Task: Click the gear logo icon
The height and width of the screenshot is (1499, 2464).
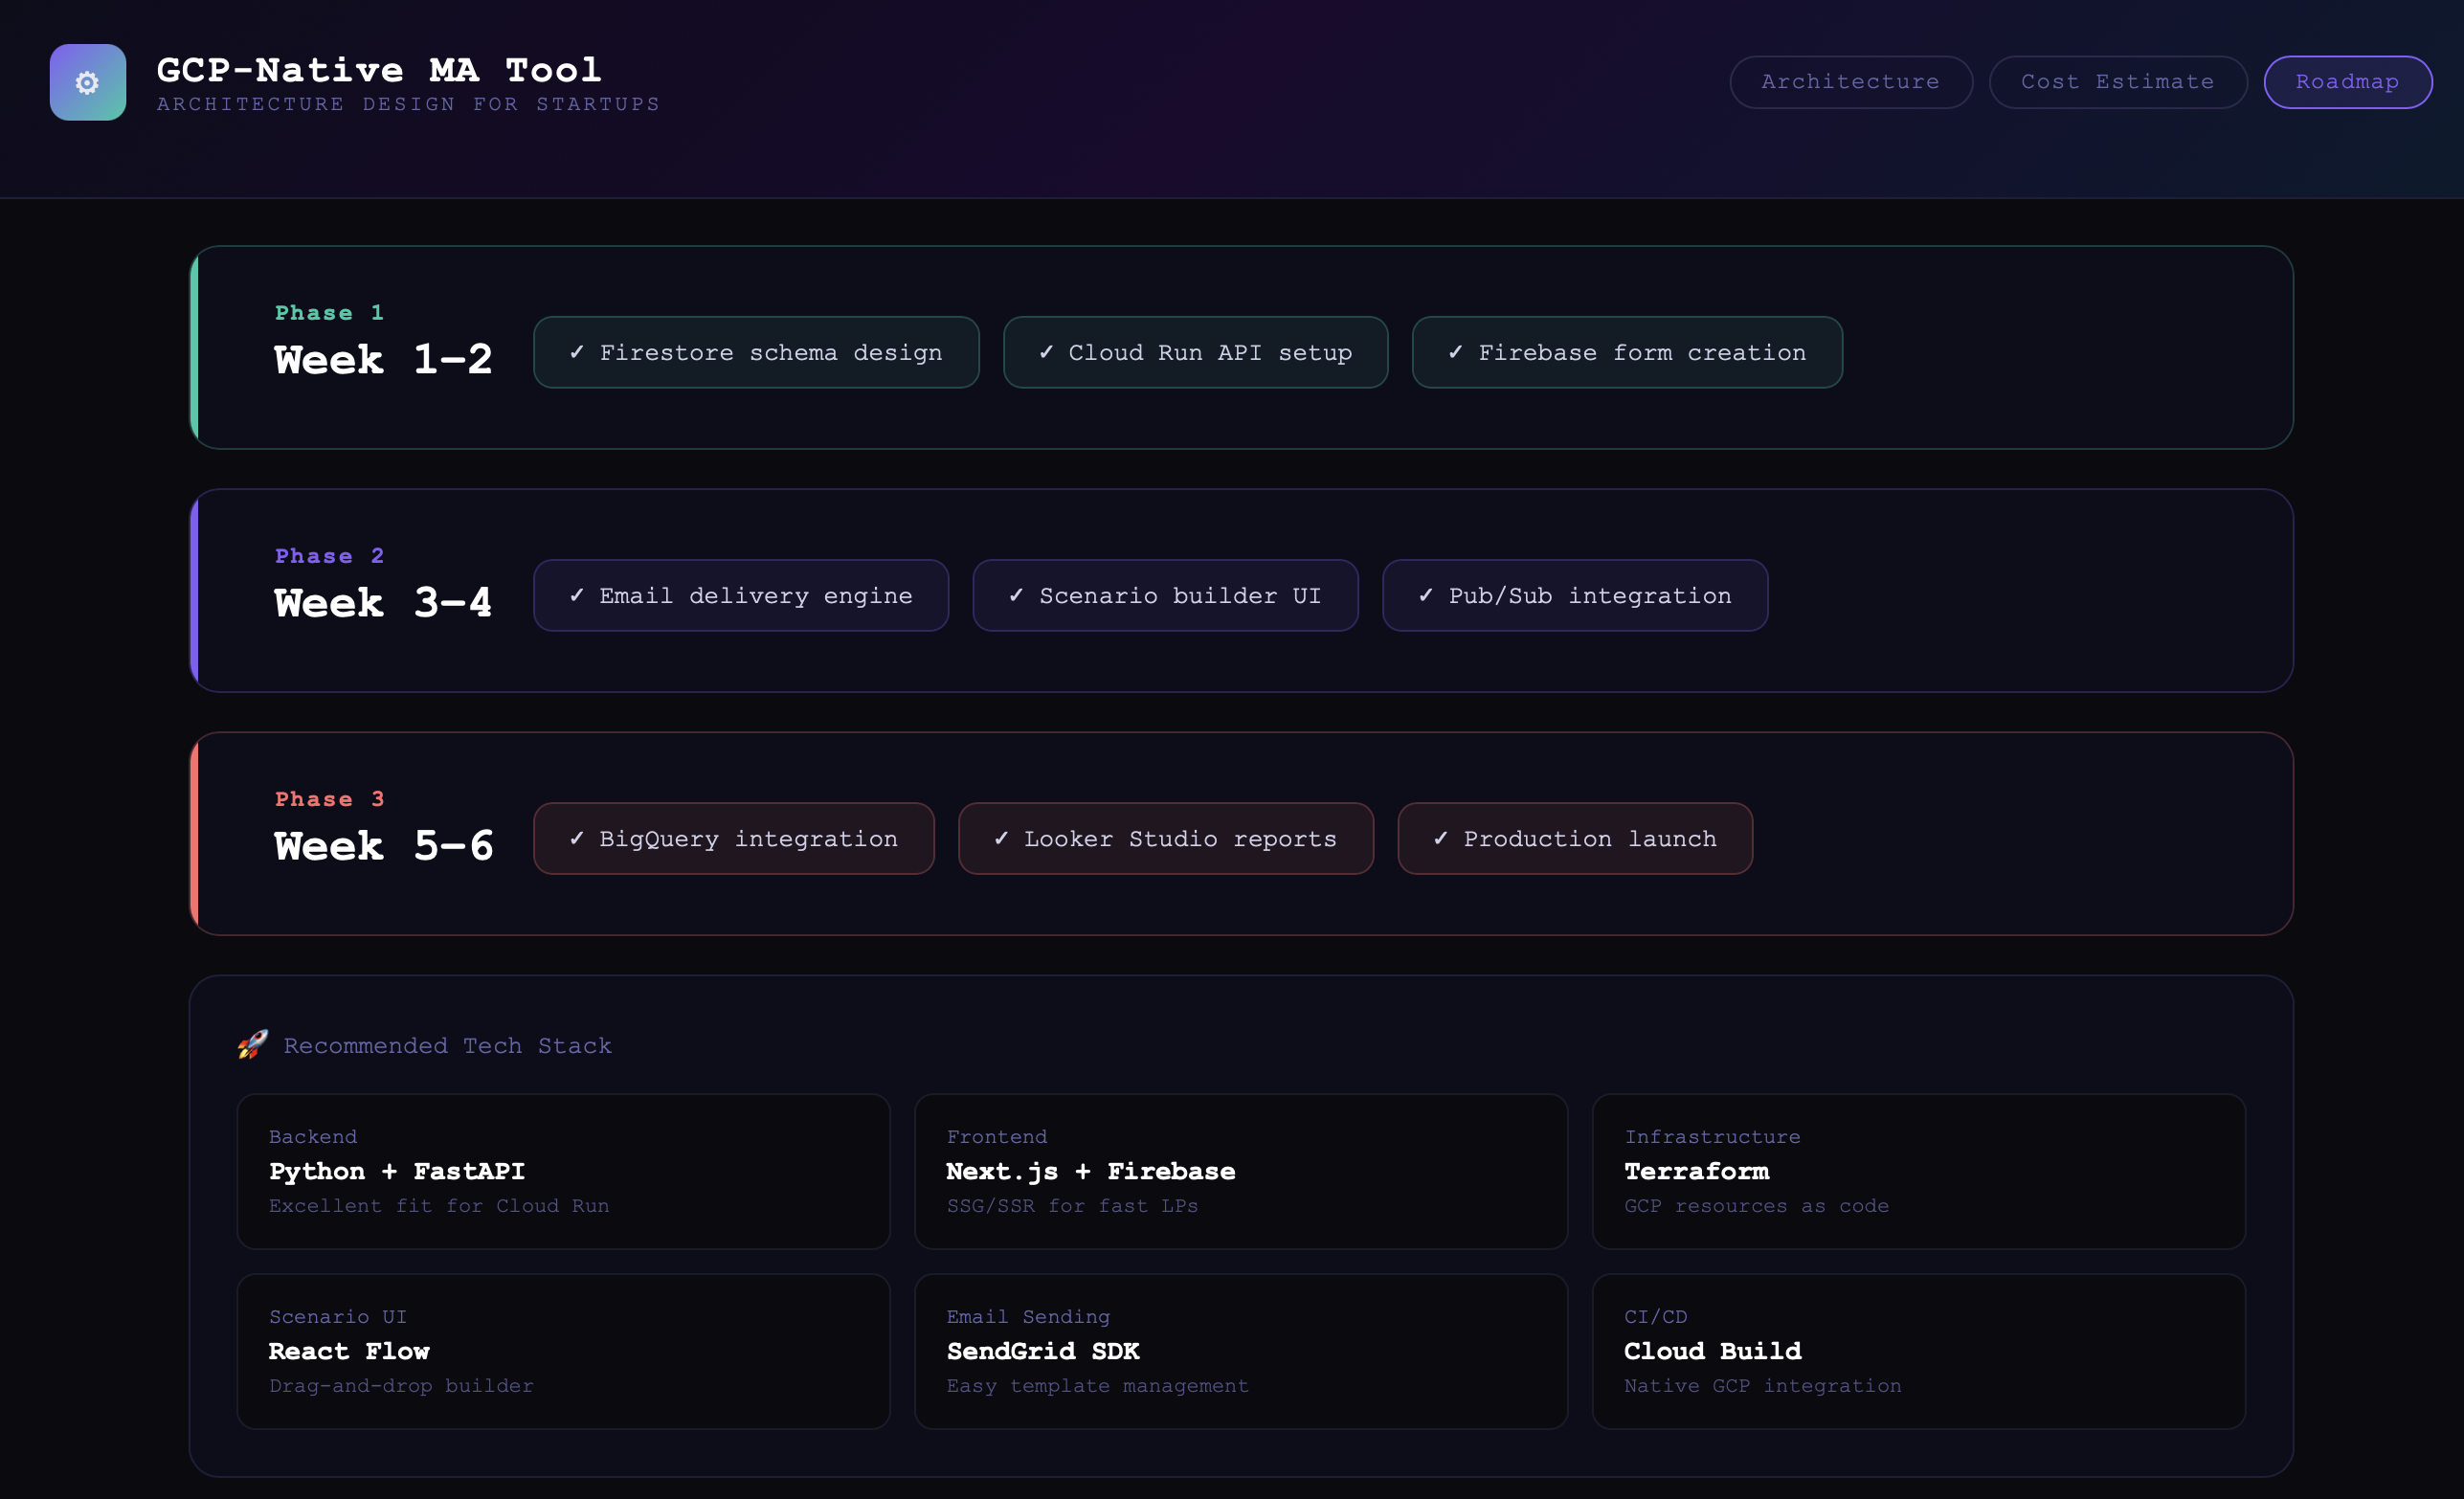Action: pyautogui.click(x=88, y=82)
